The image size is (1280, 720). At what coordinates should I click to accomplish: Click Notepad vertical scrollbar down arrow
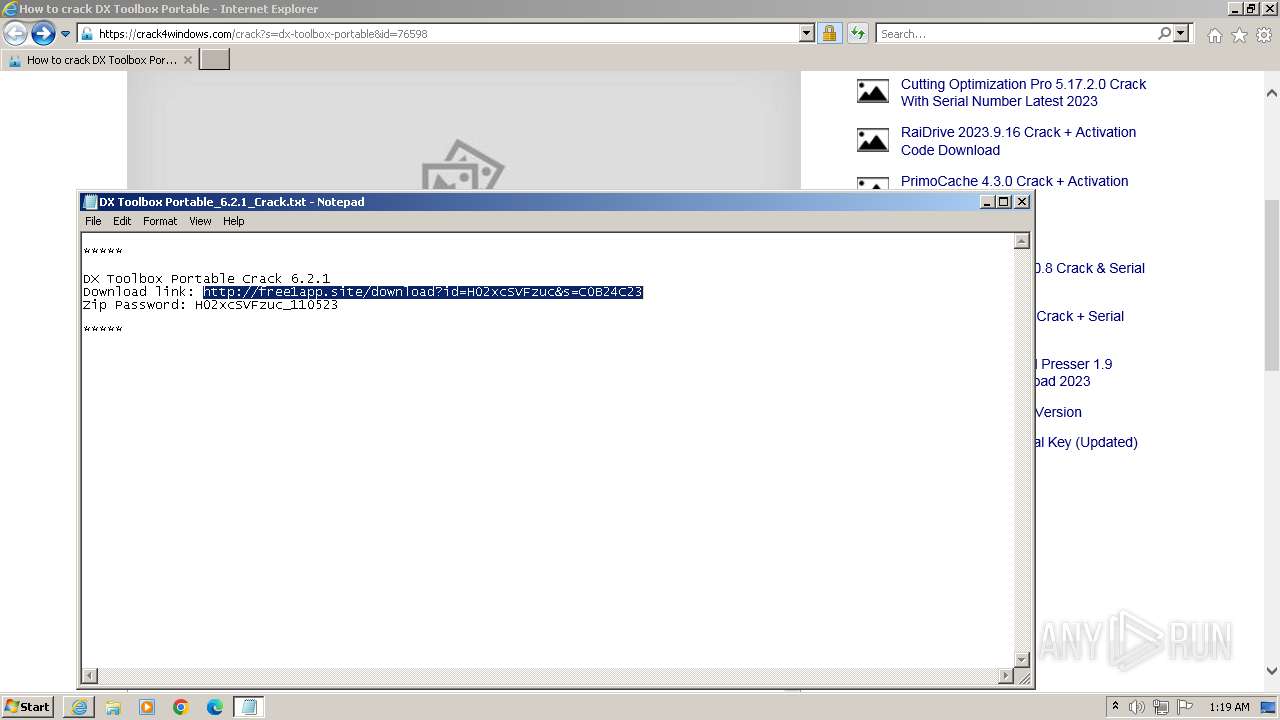(x=1021, y=659)
